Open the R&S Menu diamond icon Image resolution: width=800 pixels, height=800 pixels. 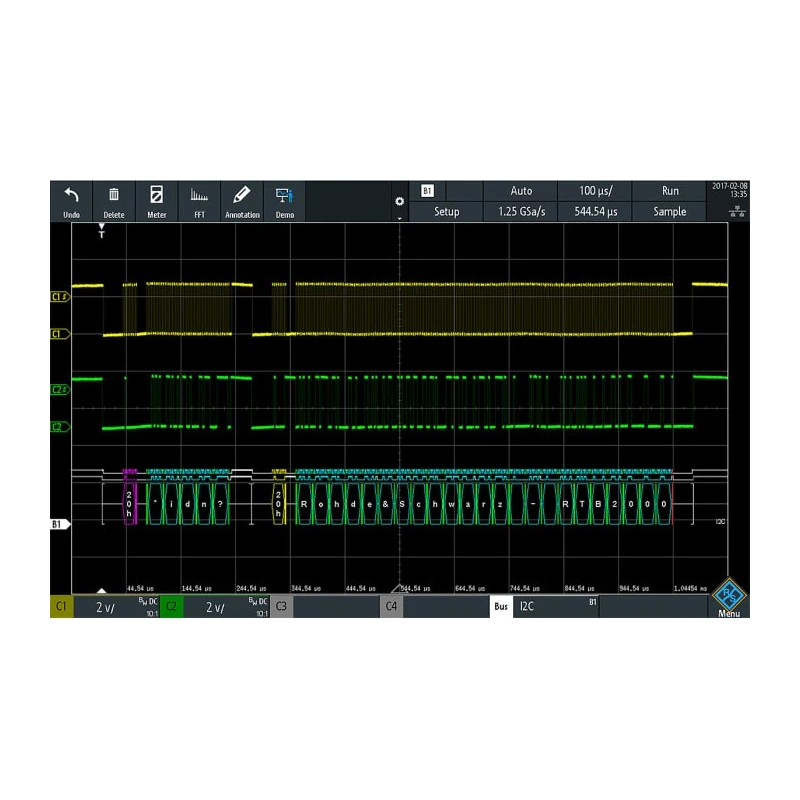coord(729,595)
